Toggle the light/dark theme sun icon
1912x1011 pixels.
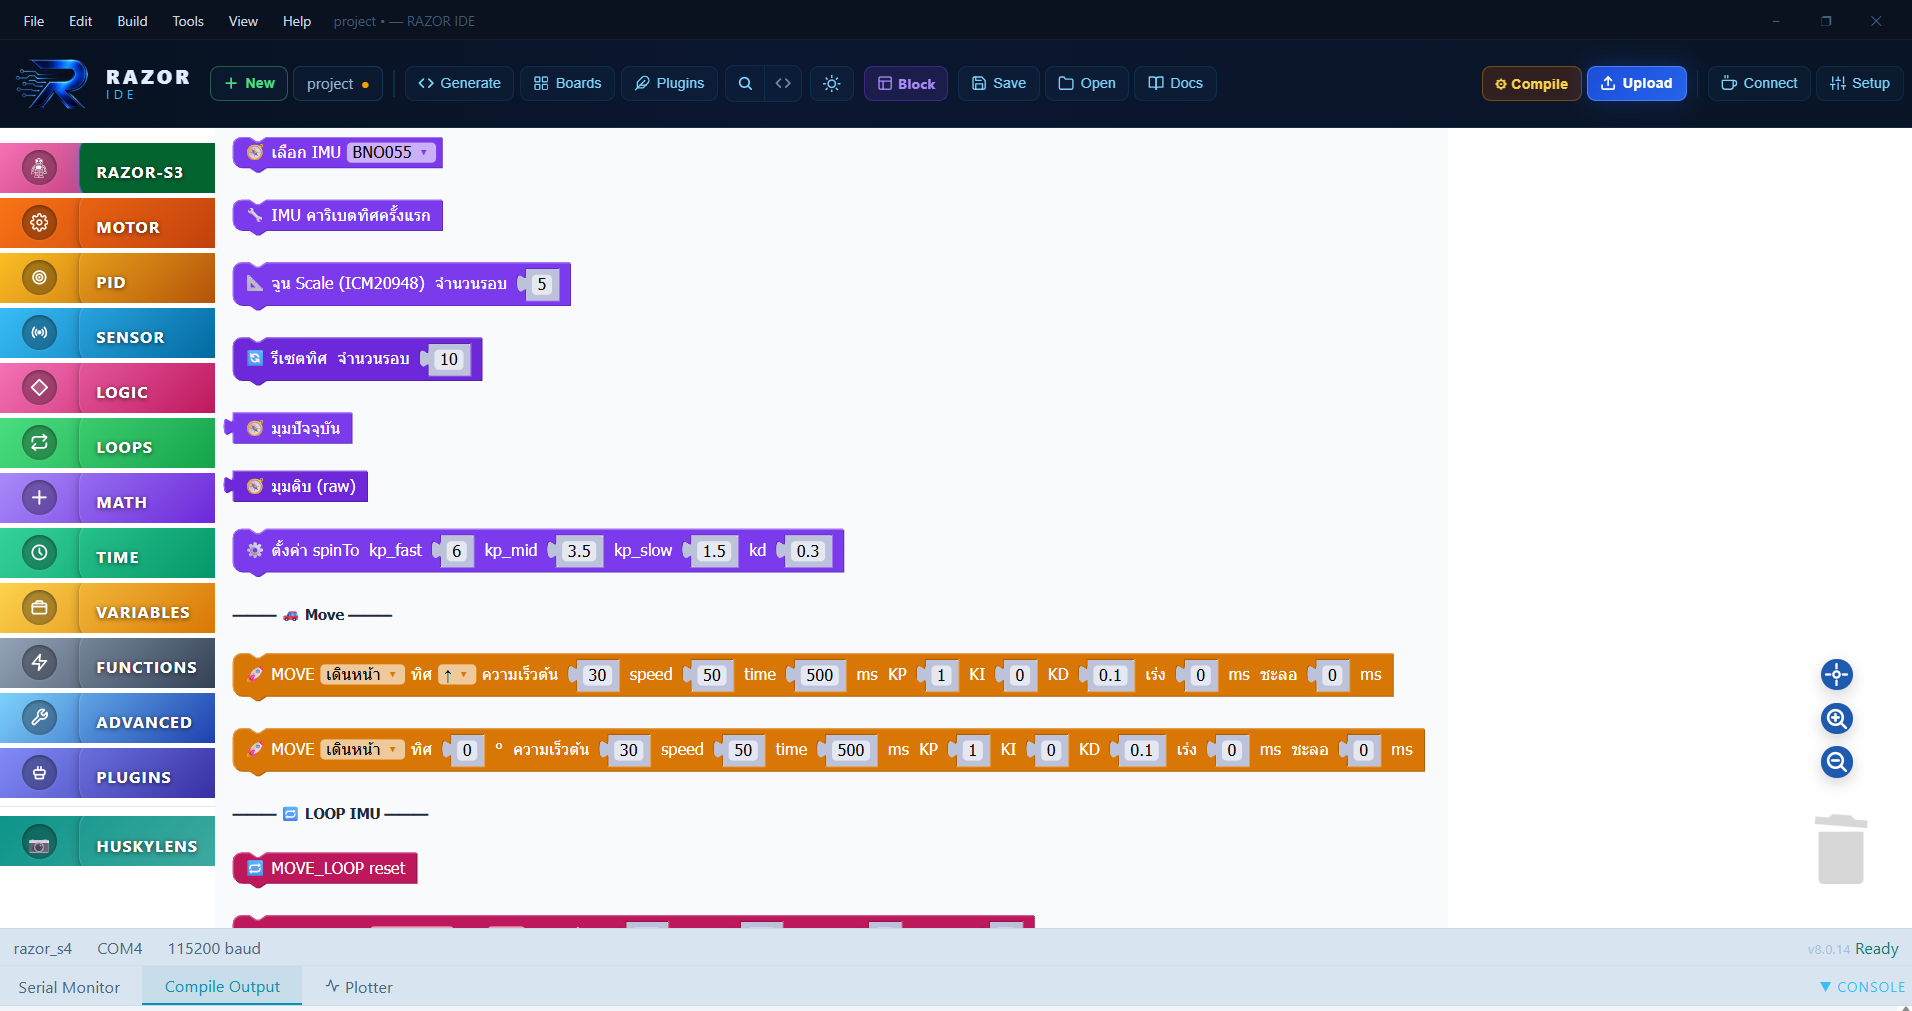click(x=832, y=84)
